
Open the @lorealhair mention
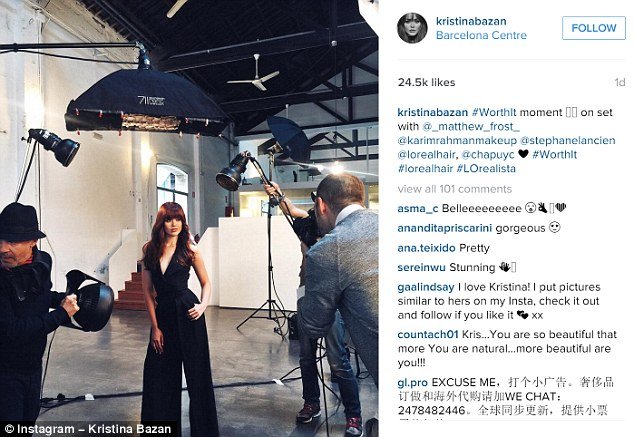(x=427, y=155)
